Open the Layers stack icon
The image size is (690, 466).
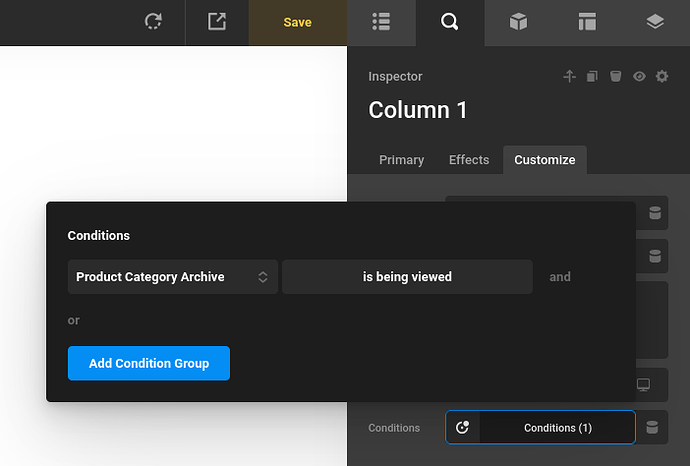pos(655,22)
